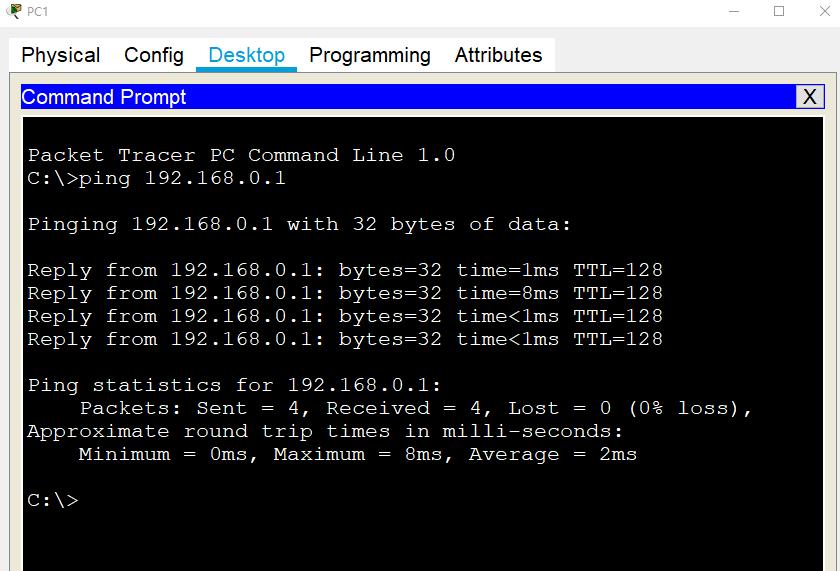Image resolution: width=840 pixels, height=571 pixels.
Task: Click the reply line with time=1ms
Action: pos(345,270)
